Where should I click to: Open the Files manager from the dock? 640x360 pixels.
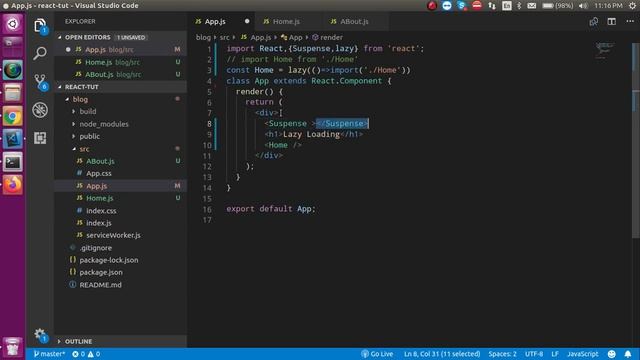pos(13,93)
